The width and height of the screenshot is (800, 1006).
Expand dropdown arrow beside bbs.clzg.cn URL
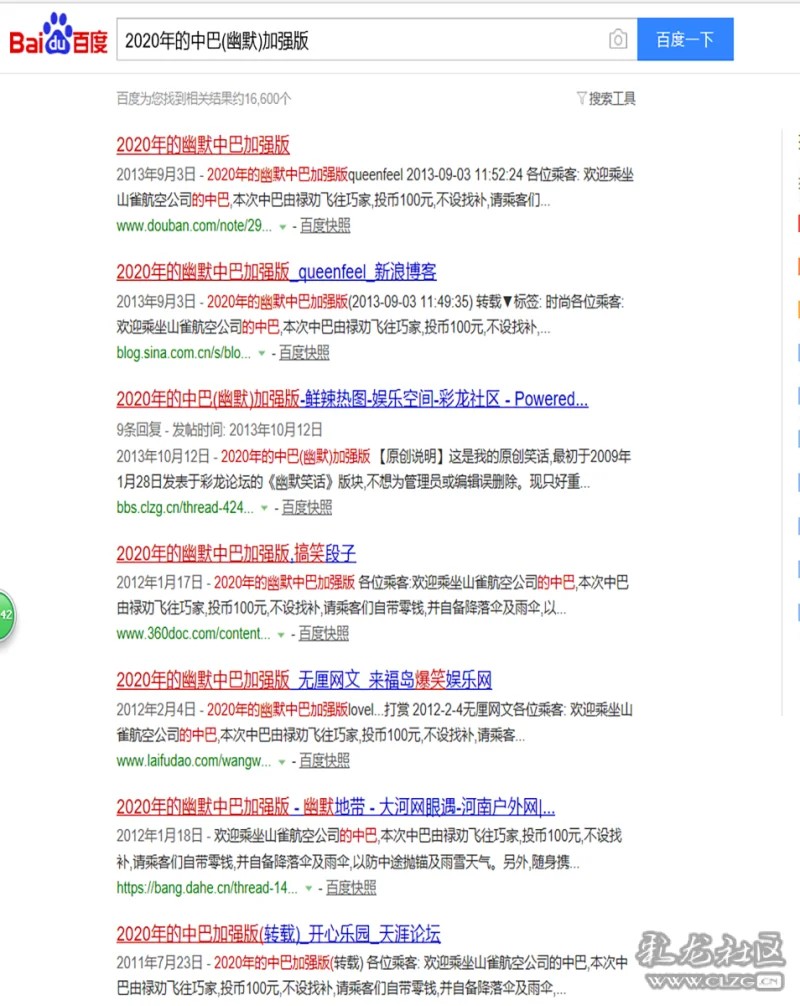tap(264, 508)
